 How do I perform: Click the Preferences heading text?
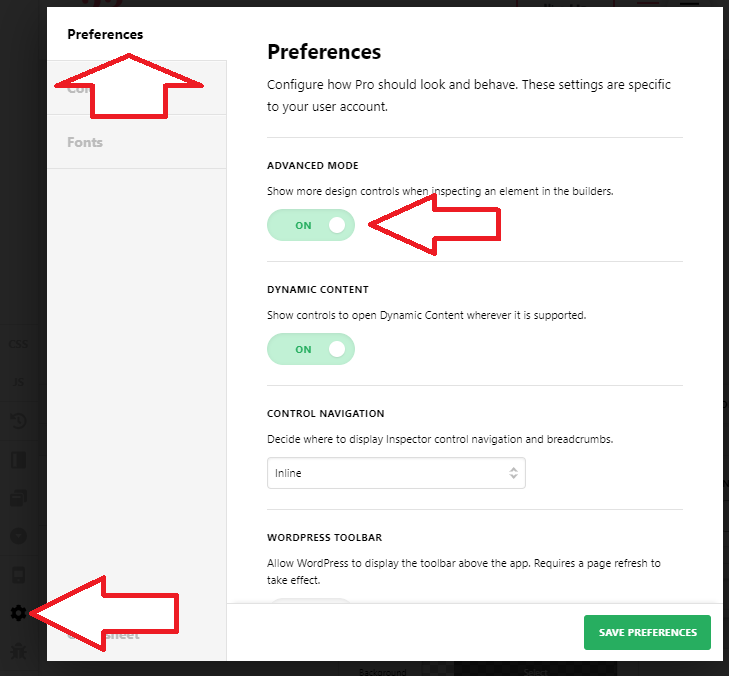[324, 52]
